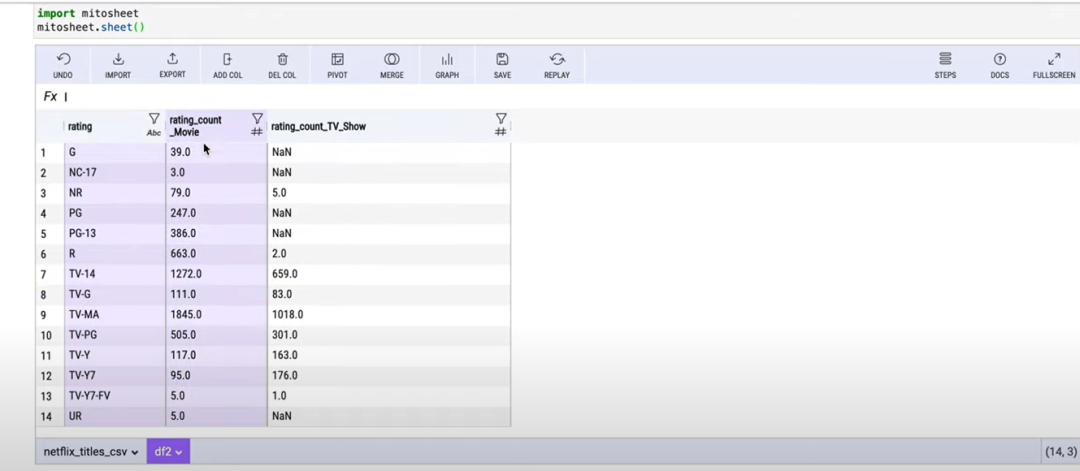Click the rating cell TV-14

point(114,274)
